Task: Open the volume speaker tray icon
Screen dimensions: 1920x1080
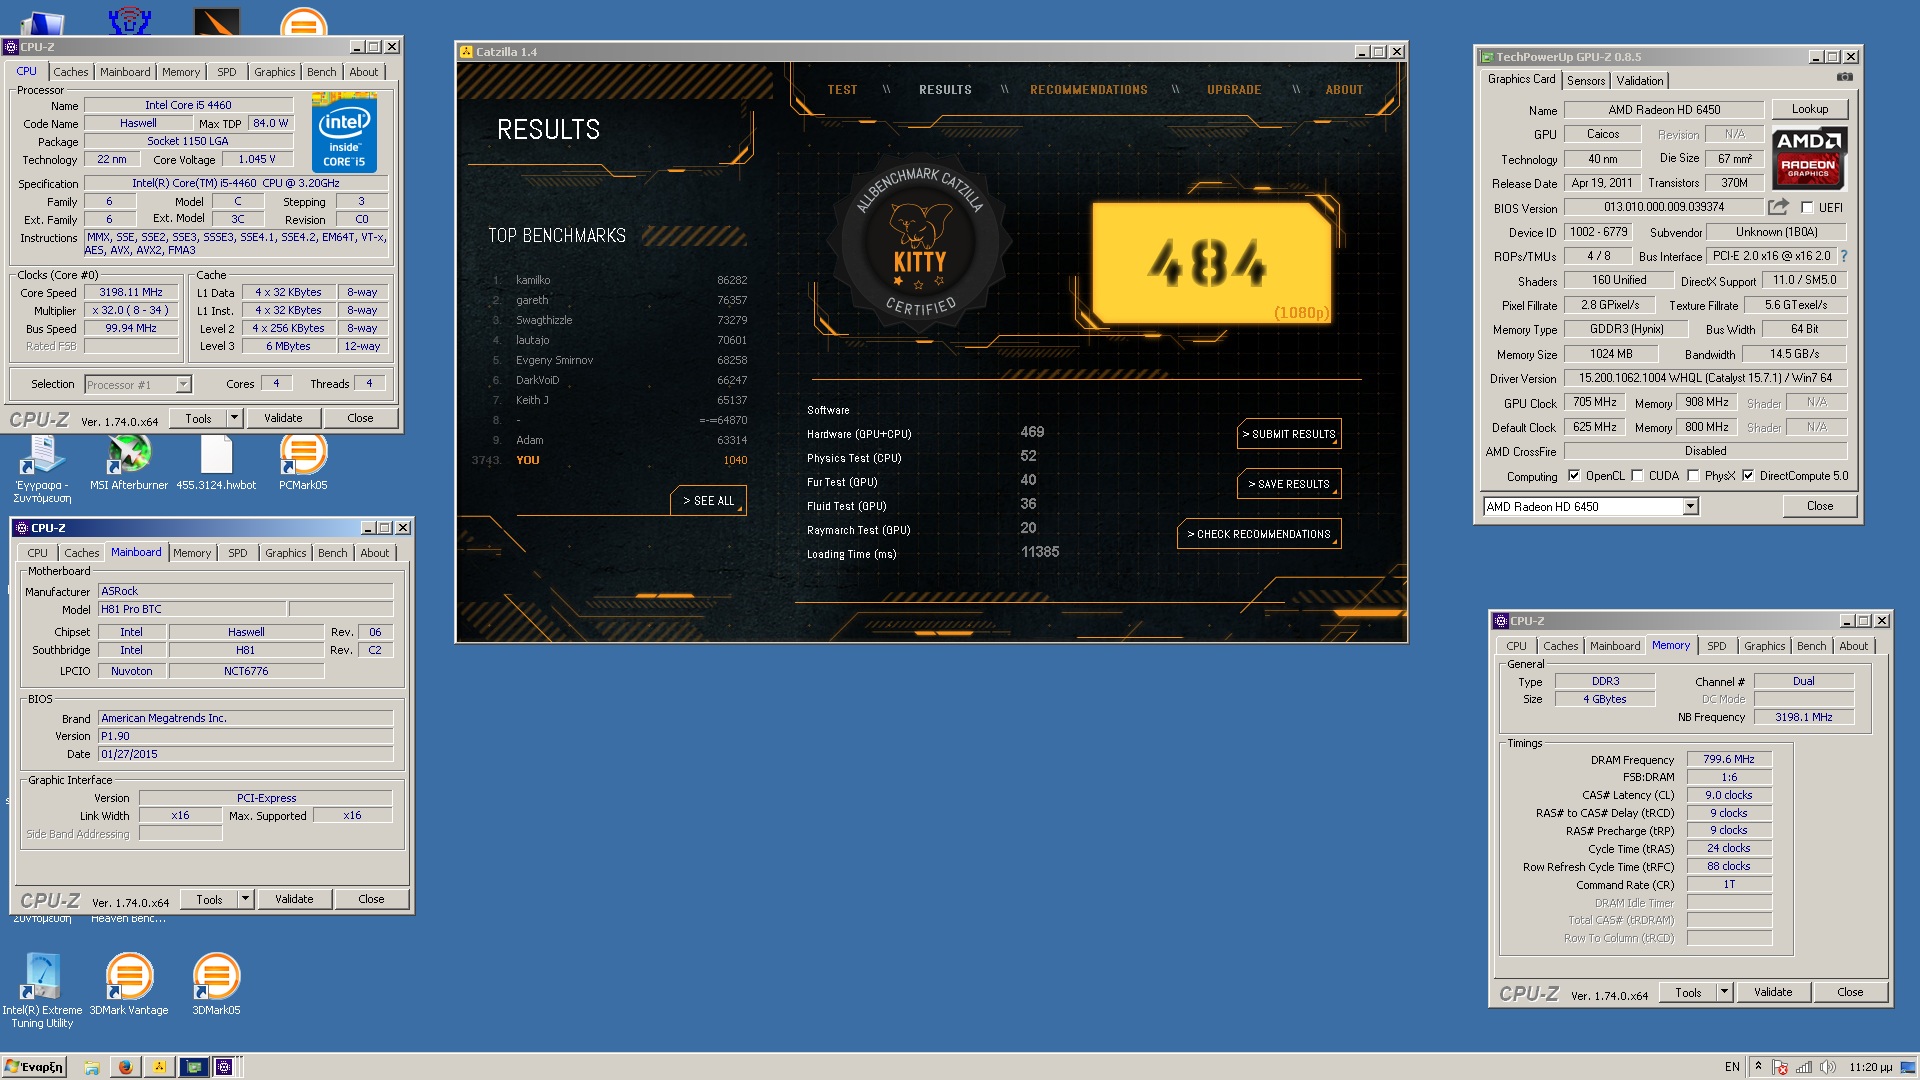Action: point(1828,1067)
